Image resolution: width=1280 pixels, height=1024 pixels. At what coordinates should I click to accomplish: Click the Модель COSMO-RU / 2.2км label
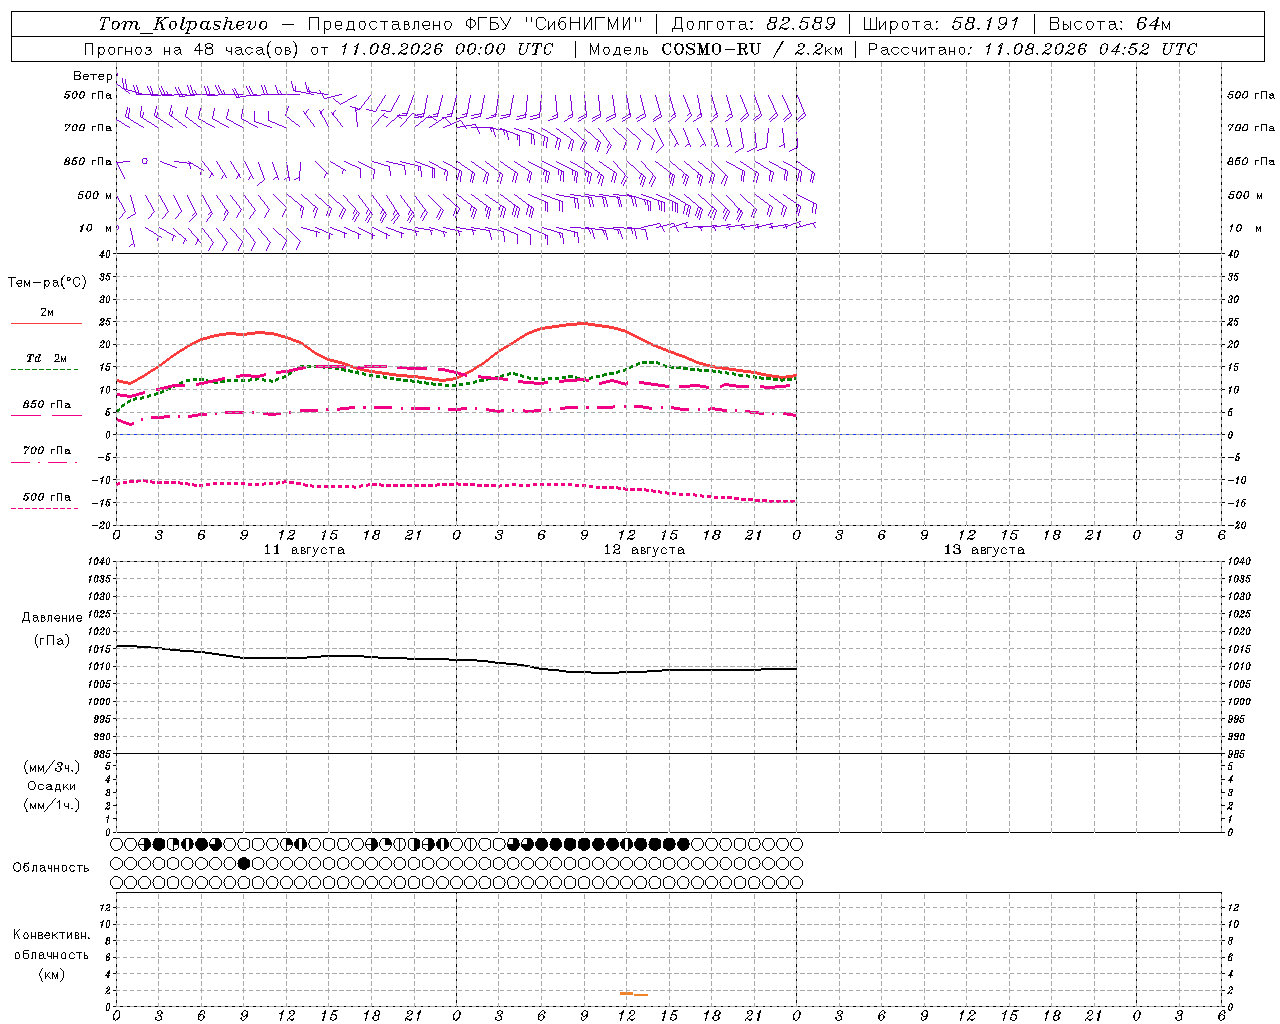(x=715, y=49)
